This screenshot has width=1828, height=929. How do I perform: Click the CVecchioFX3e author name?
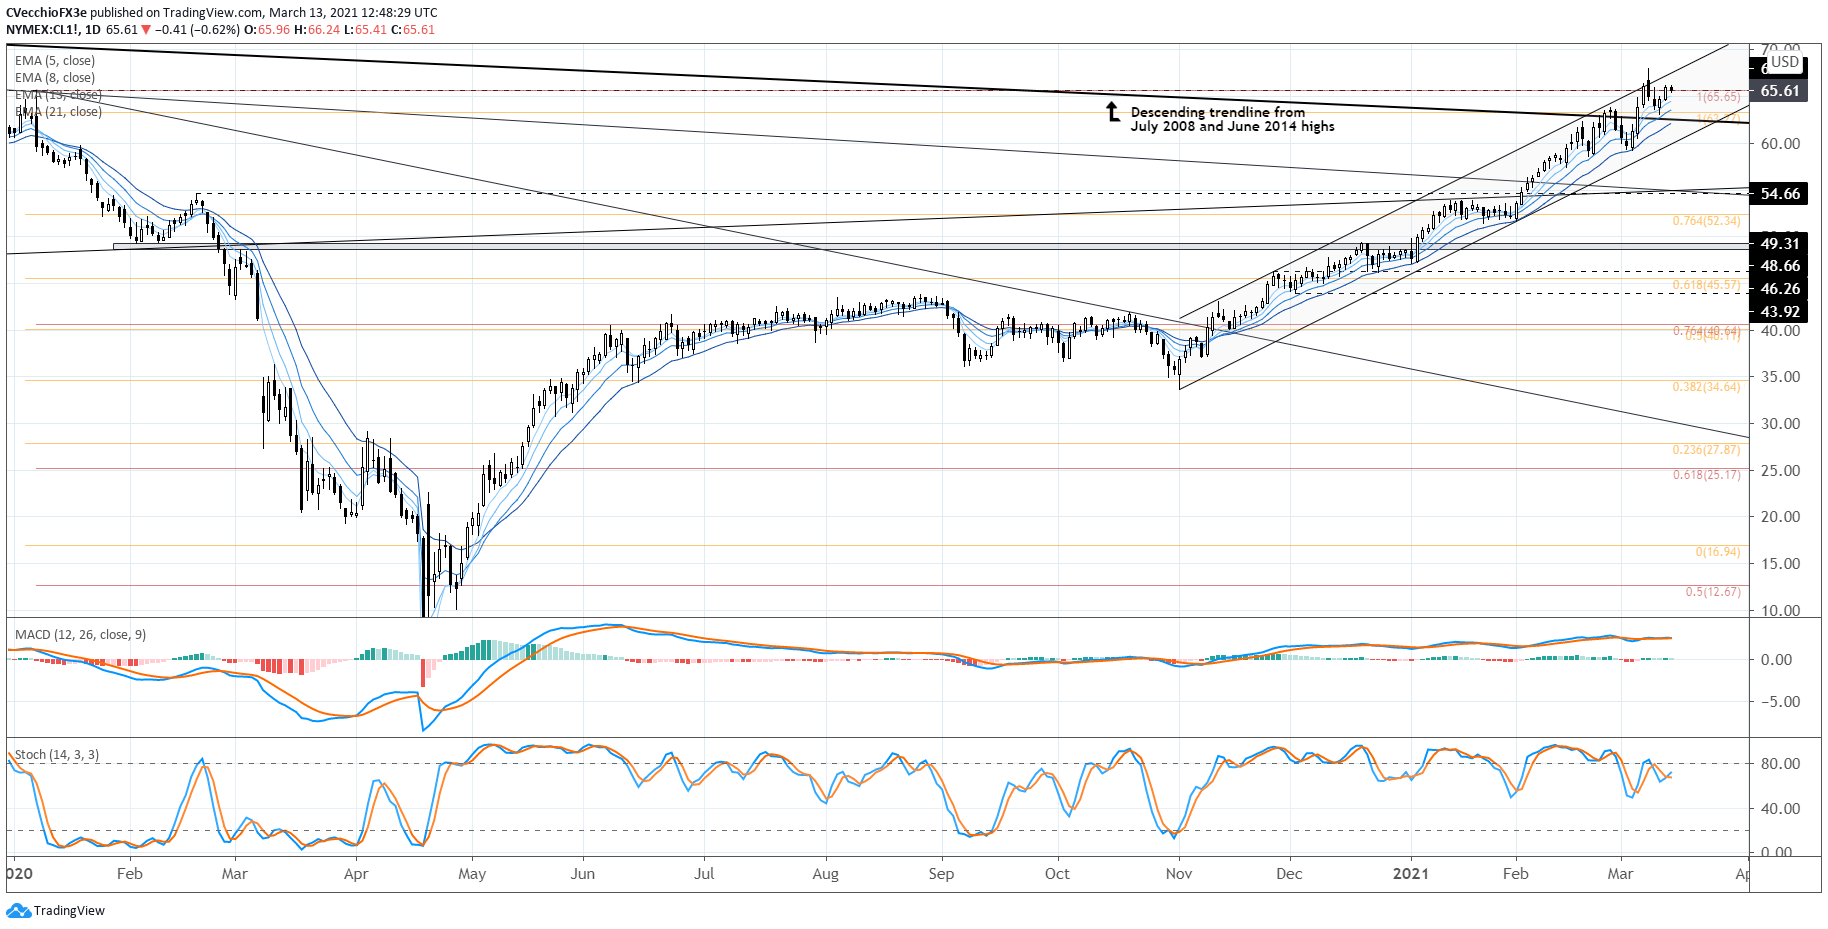coord(46,13)
